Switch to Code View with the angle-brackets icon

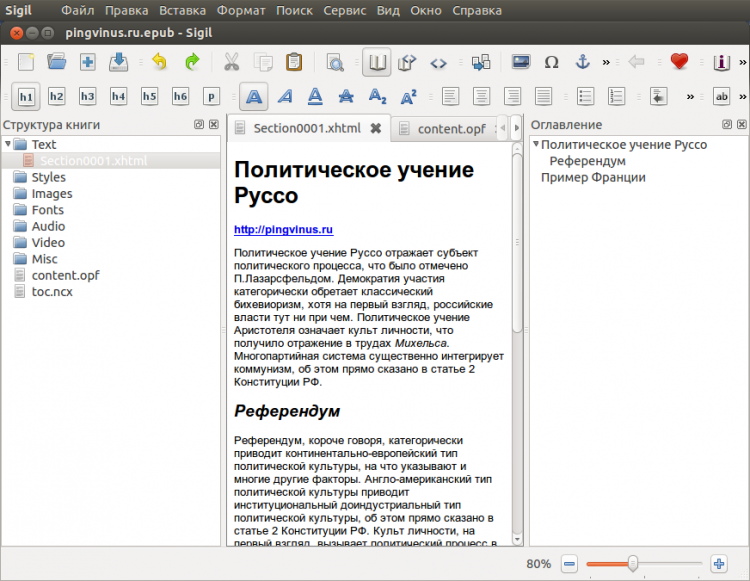[x=438, y=62]
